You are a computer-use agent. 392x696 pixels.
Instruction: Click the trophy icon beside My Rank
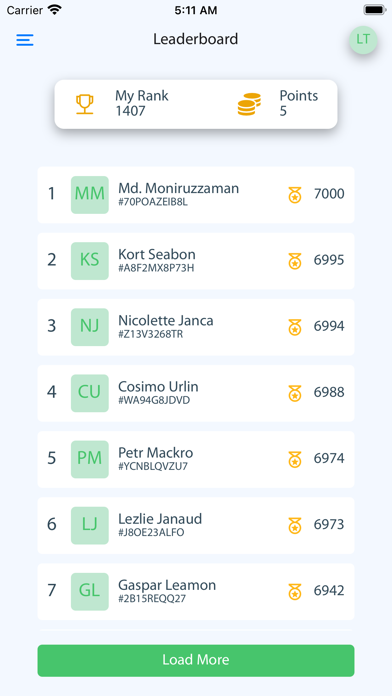(x=84, y=104)
